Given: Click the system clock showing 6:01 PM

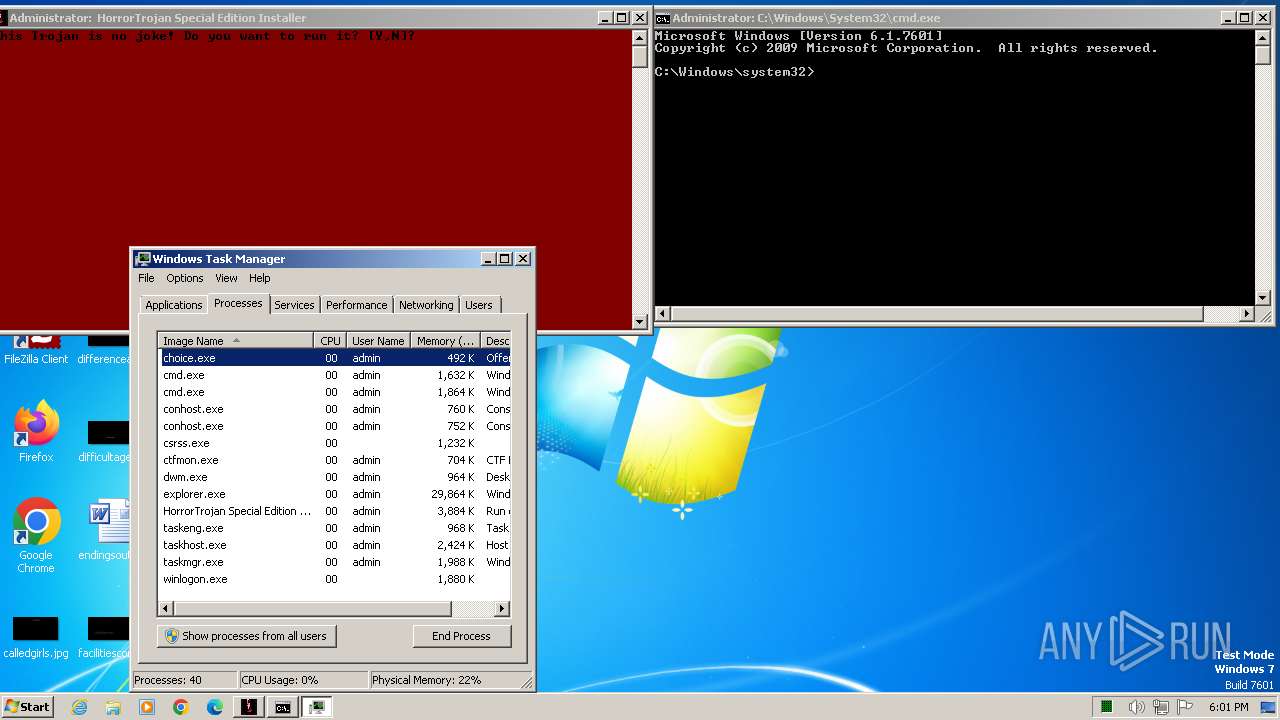Looking at the screenshot, I should tap(1228, 707).
